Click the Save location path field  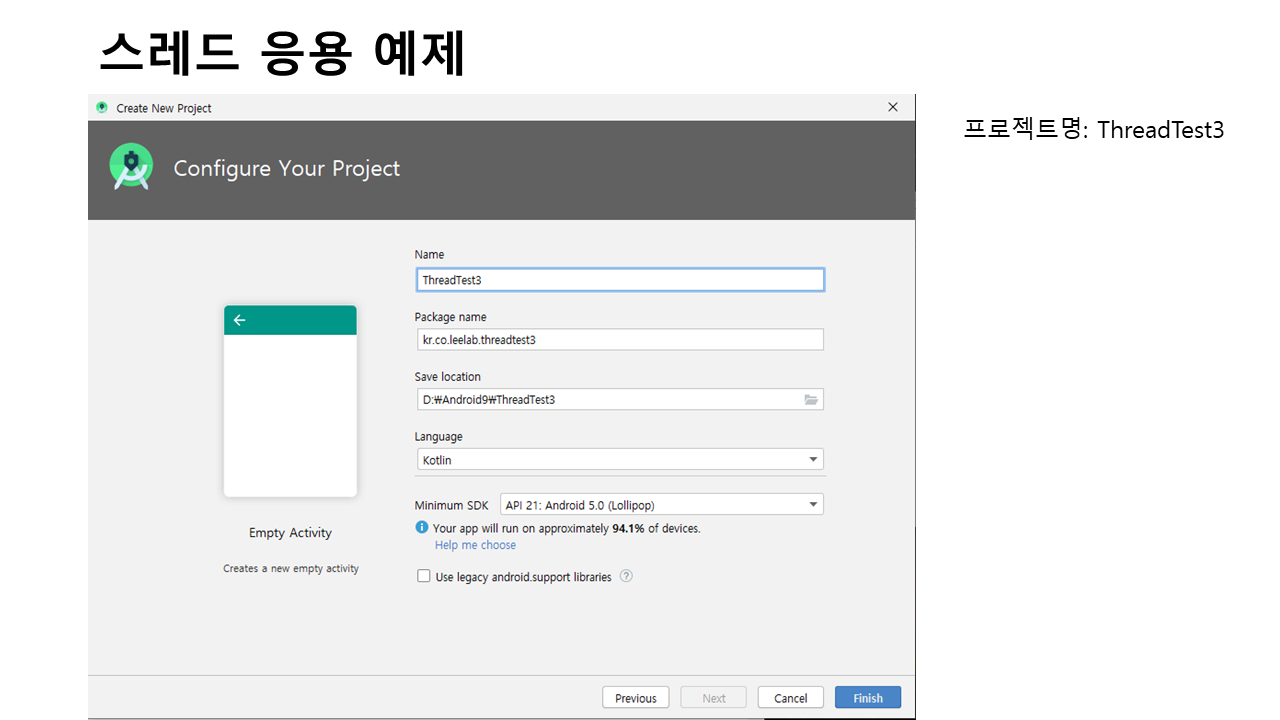coord(606,400)
